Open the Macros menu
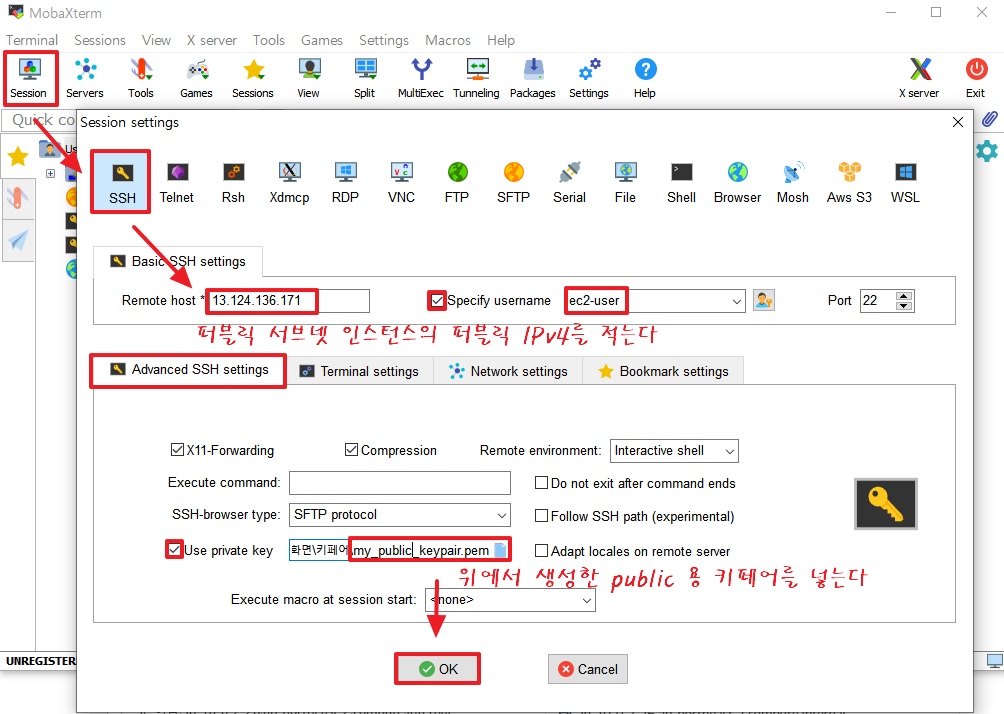 pyautogui.click(x=448, y=40)
